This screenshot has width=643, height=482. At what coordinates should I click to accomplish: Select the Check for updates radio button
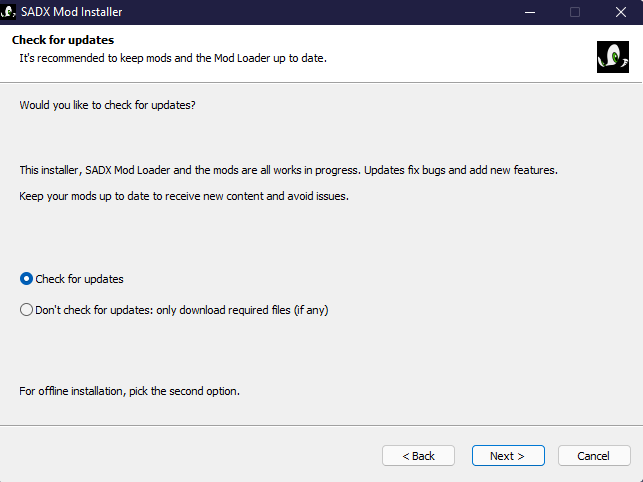coord(27,279)
